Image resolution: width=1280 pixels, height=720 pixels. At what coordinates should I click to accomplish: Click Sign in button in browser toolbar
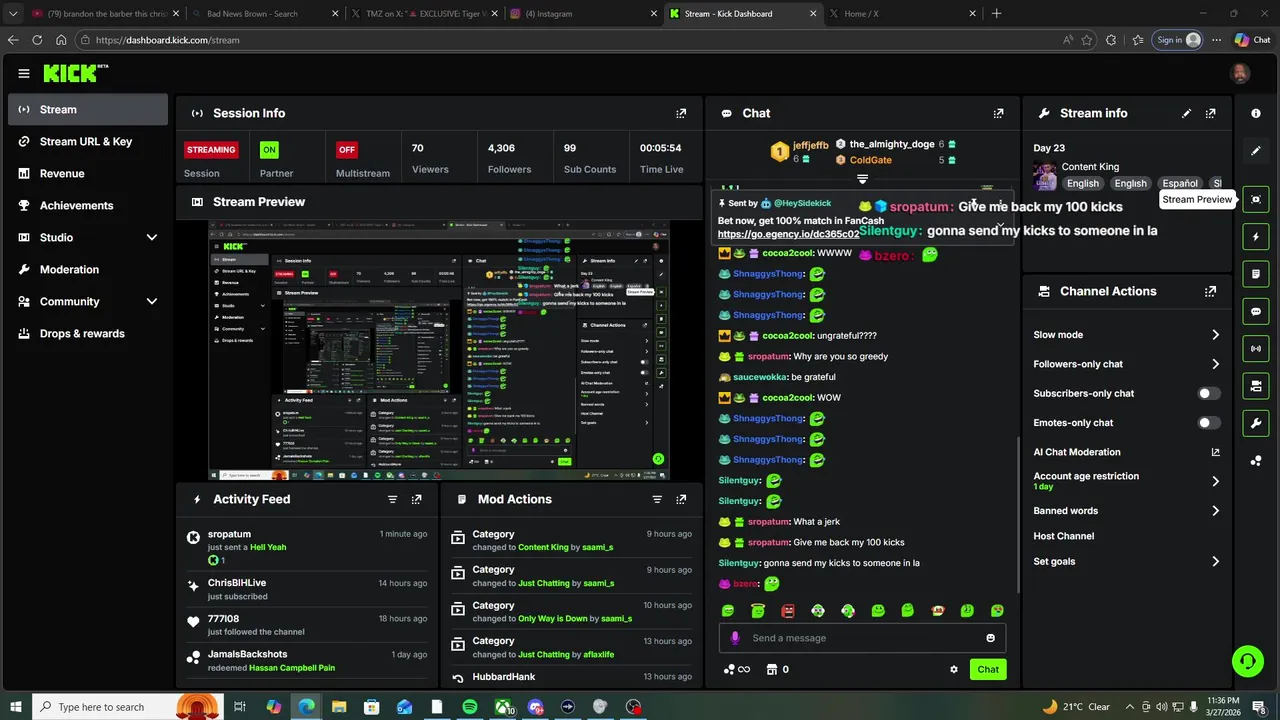click(x=1176, y=40)
